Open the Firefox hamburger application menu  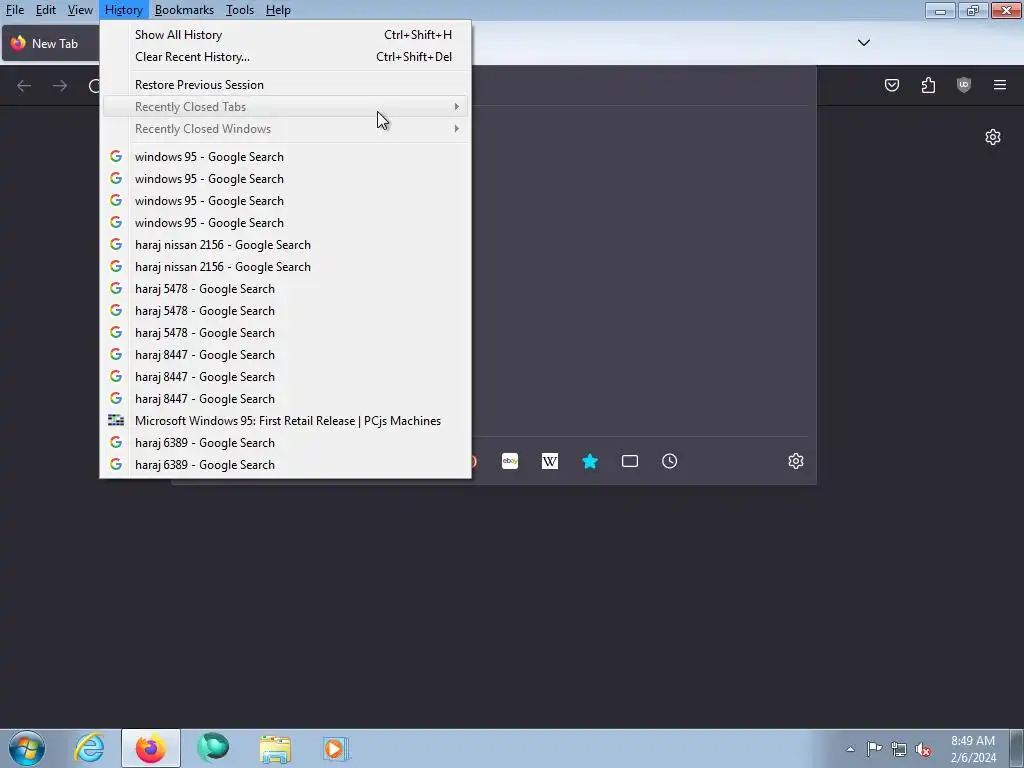point(1000,85)
